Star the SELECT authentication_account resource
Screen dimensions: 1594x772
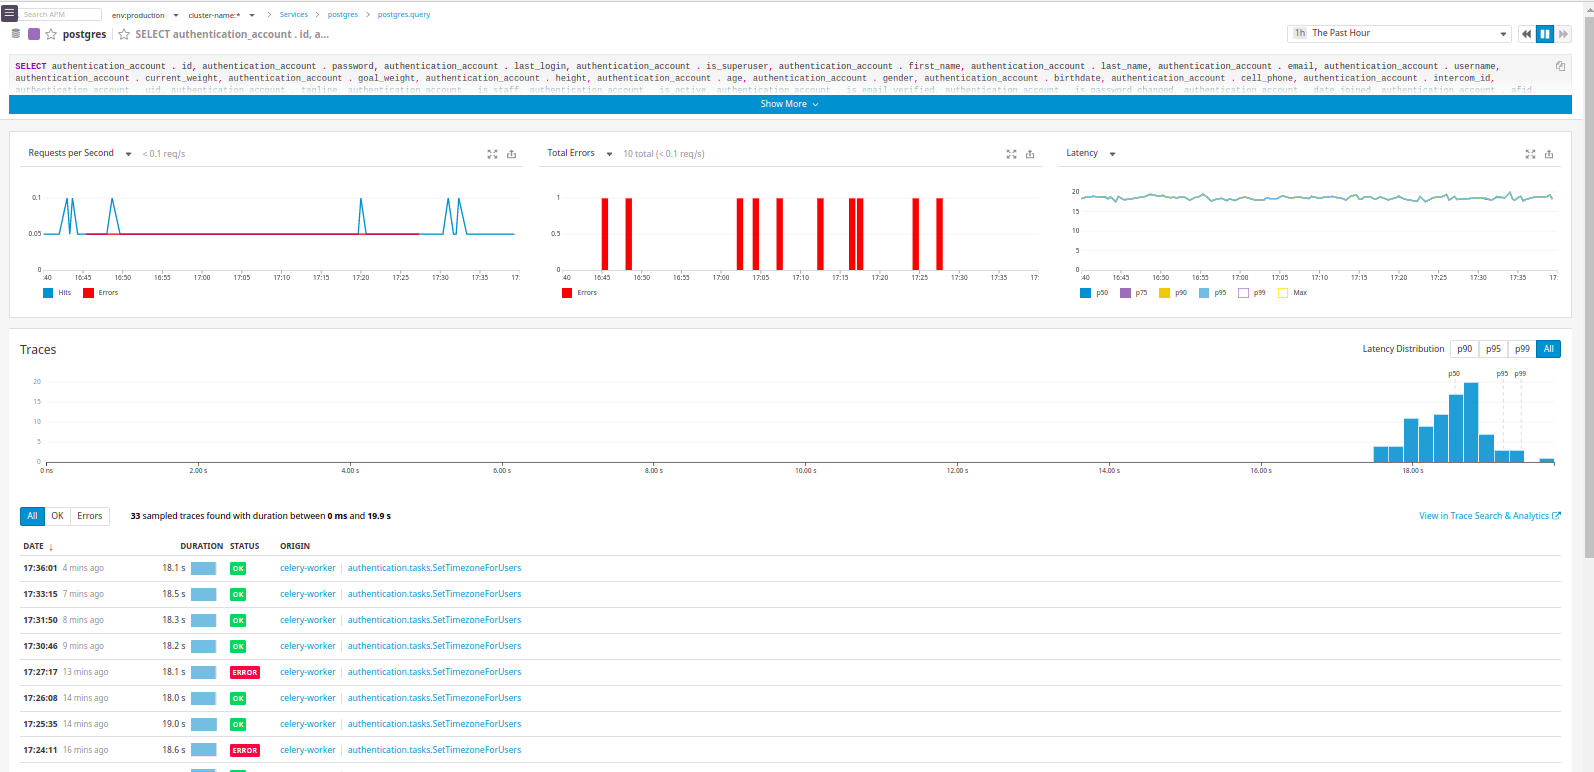coord(124,34)
